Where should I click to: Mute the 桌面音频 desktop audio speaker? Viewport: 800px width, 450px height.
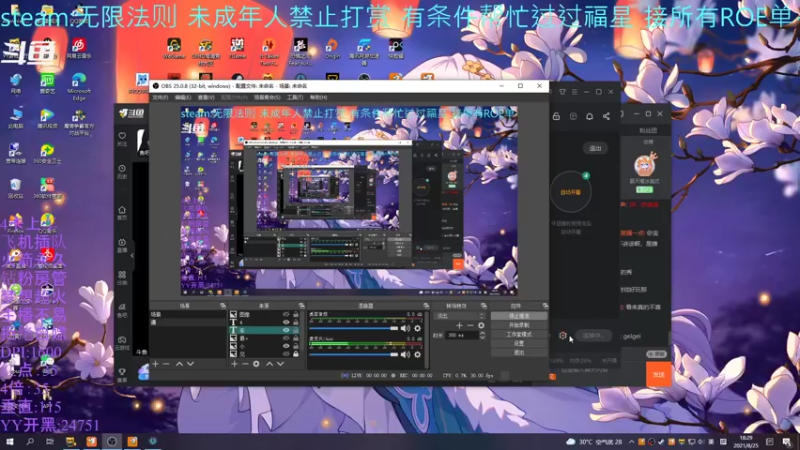(405, 329)
